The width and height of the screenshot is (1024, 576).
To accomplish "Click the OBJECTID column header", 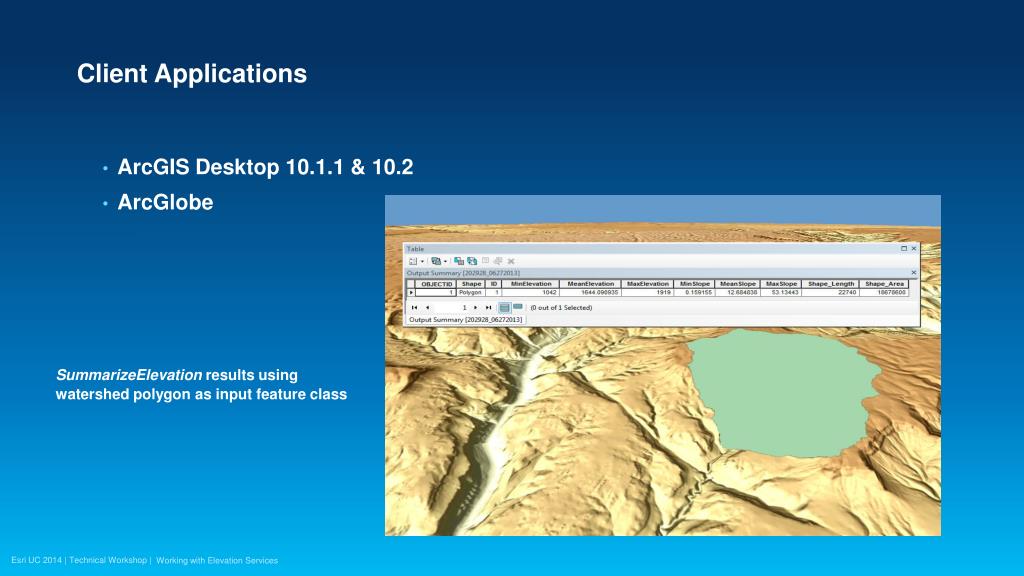I will pos(436,284).
